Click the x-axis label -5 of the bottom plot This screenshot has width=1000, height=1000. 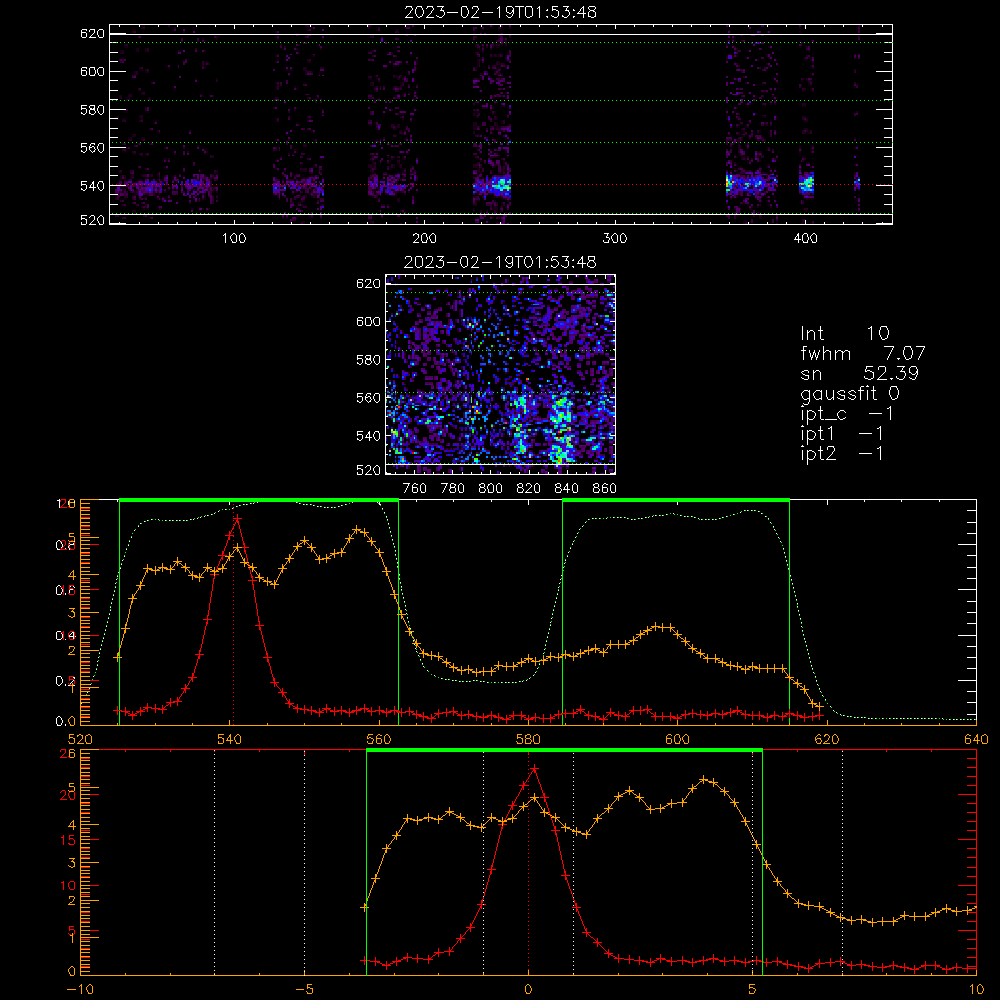pos(304,990)
